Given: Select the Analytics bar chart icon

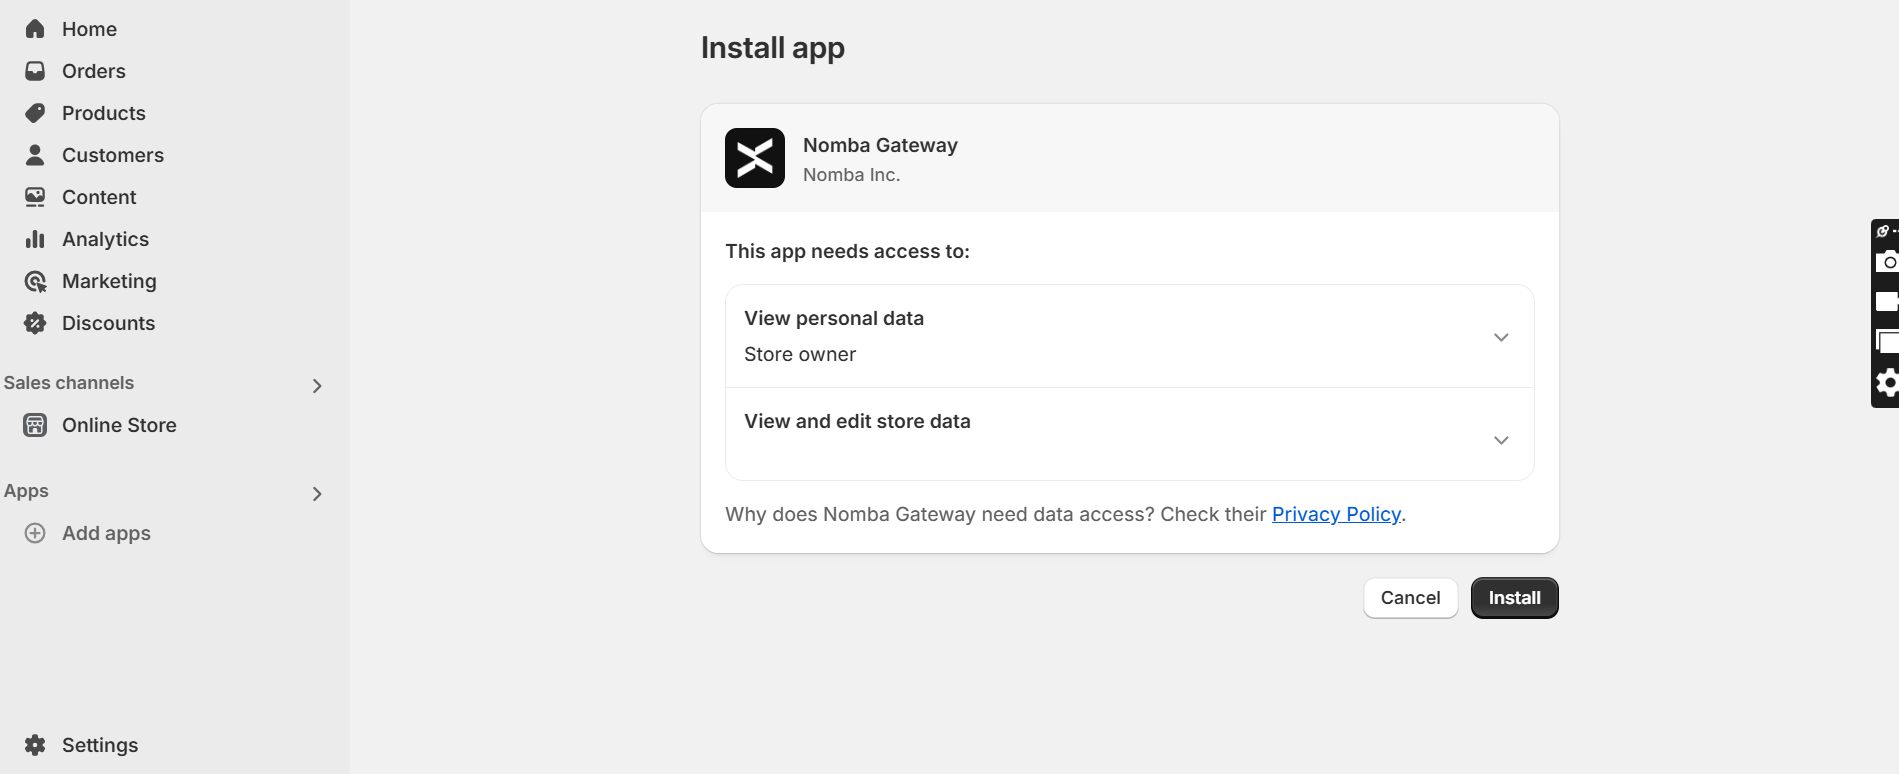Looking at the screenshot, I should [x=35, y=239].
